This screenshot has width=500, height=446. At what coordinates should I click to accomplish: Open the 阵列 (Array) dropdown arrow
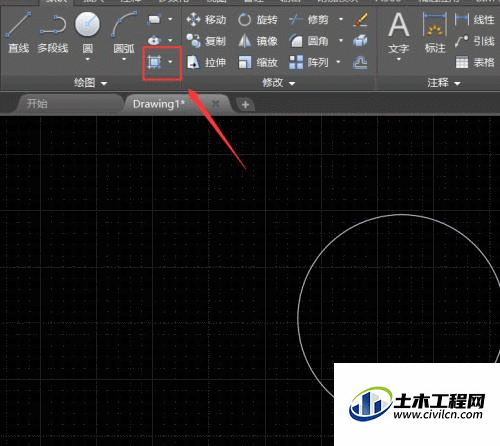coord(338,62)
